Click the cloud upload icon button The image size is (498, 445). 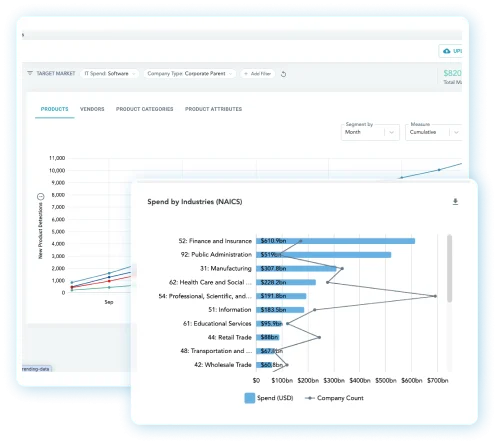point(447,51)
